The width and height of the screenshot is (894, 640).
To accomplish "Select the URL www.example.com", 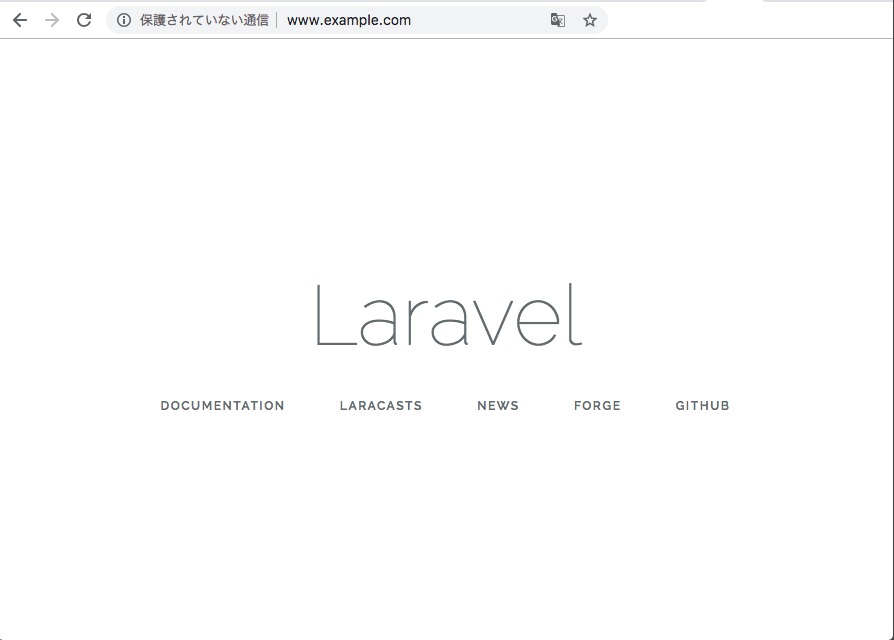I will [x=348, y=19].
